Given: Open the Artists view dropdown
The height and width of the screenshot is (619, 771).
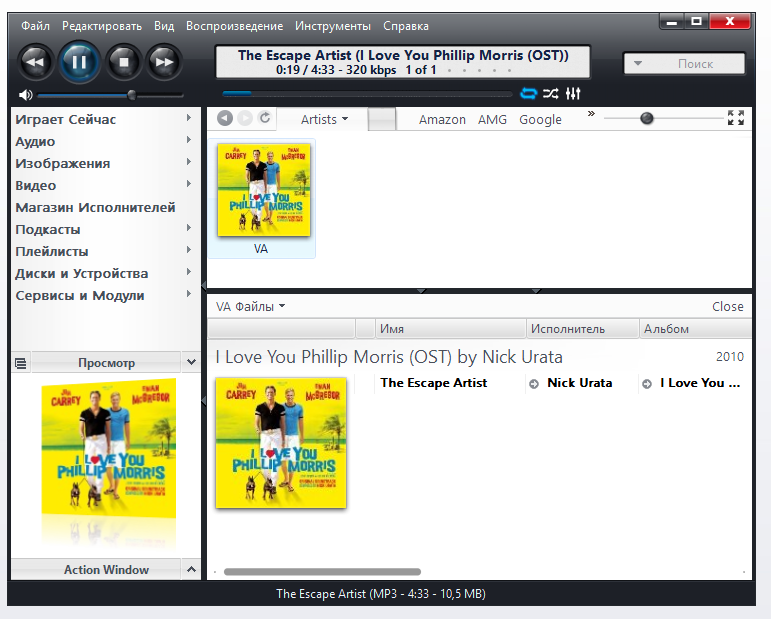Looking at the screenshot, I should 324,119.
